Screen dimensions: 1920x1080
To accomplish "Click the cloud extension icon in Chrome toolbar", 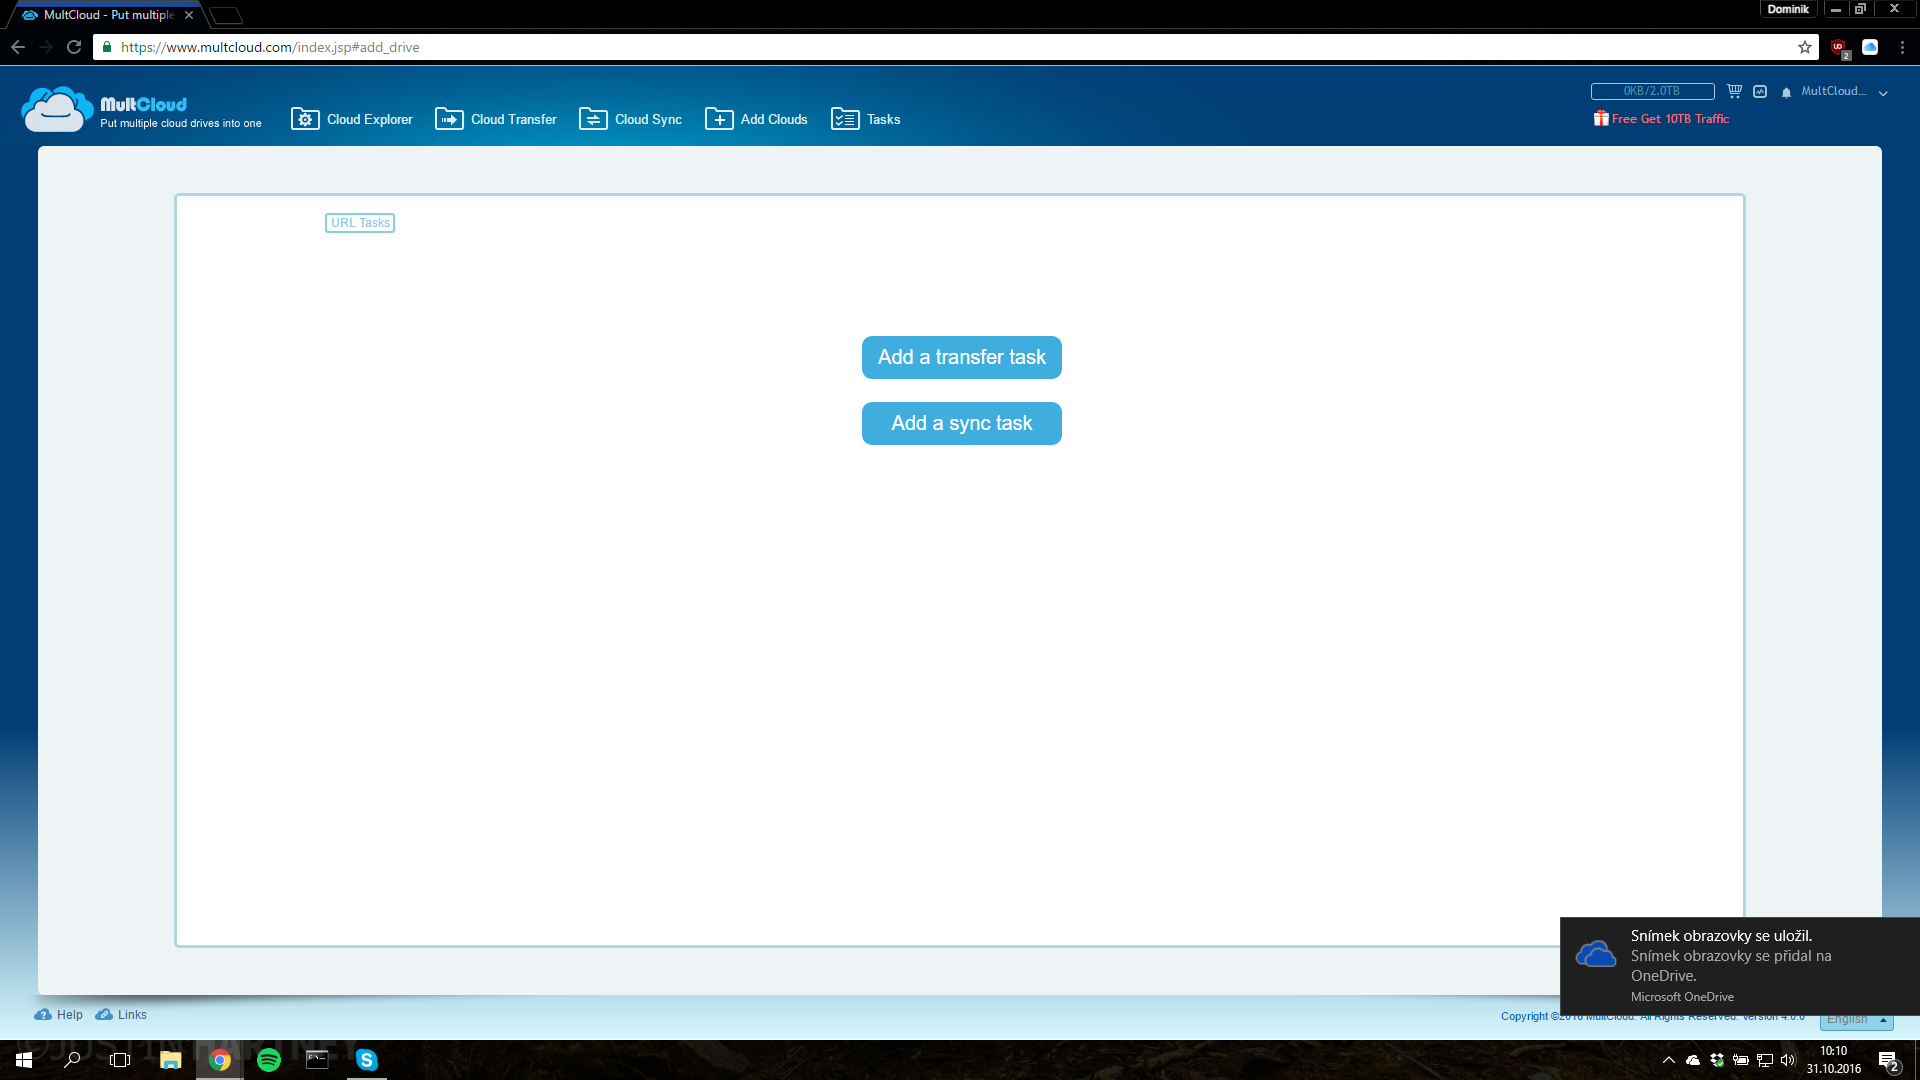I will point(1870,47).
